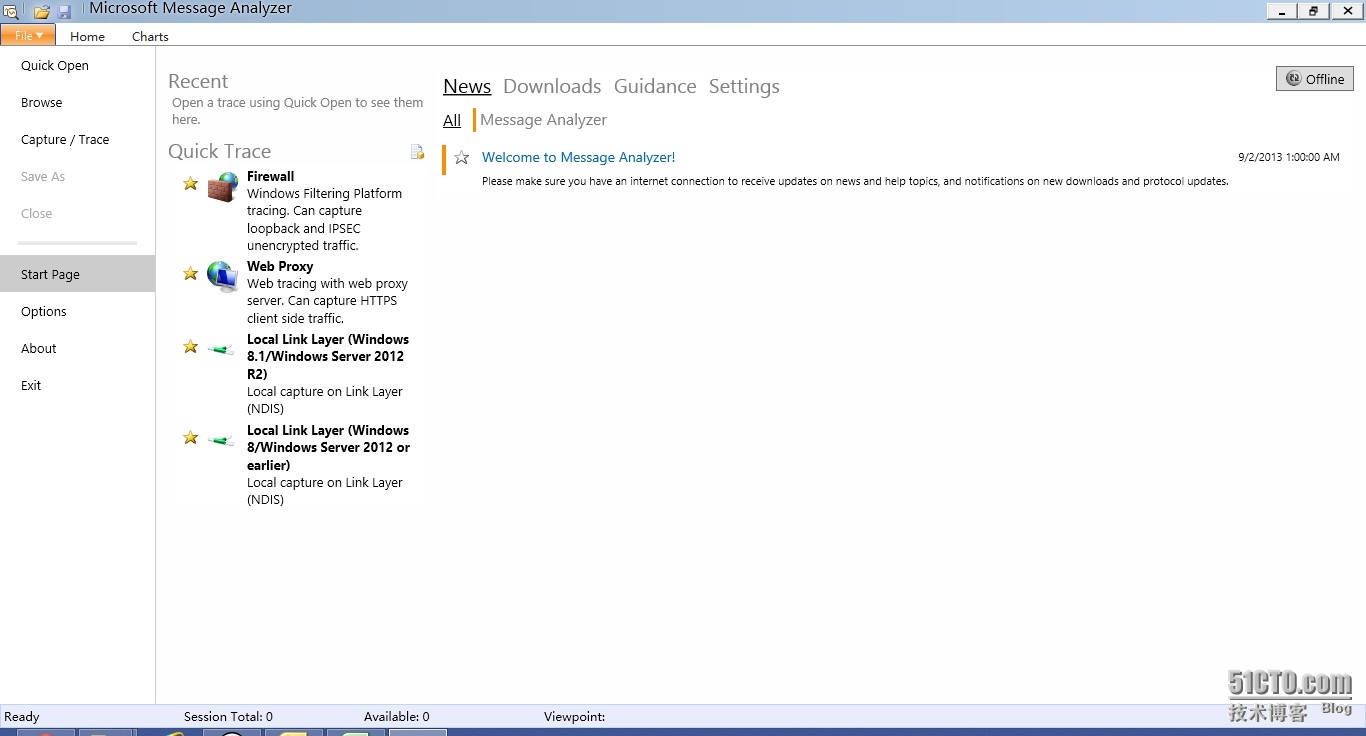Click the Offline status button
Screen dimensions: 1366x736
(x=1314, y=79)
